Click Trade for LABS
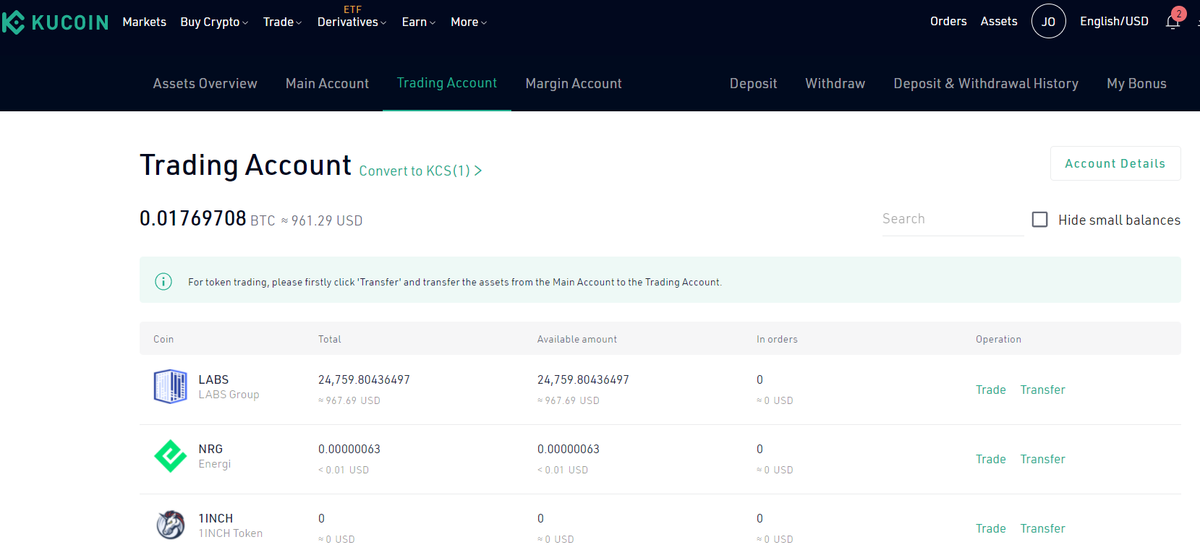The image size is (1200, 550). pyautogui.click(x=991, y=390)
